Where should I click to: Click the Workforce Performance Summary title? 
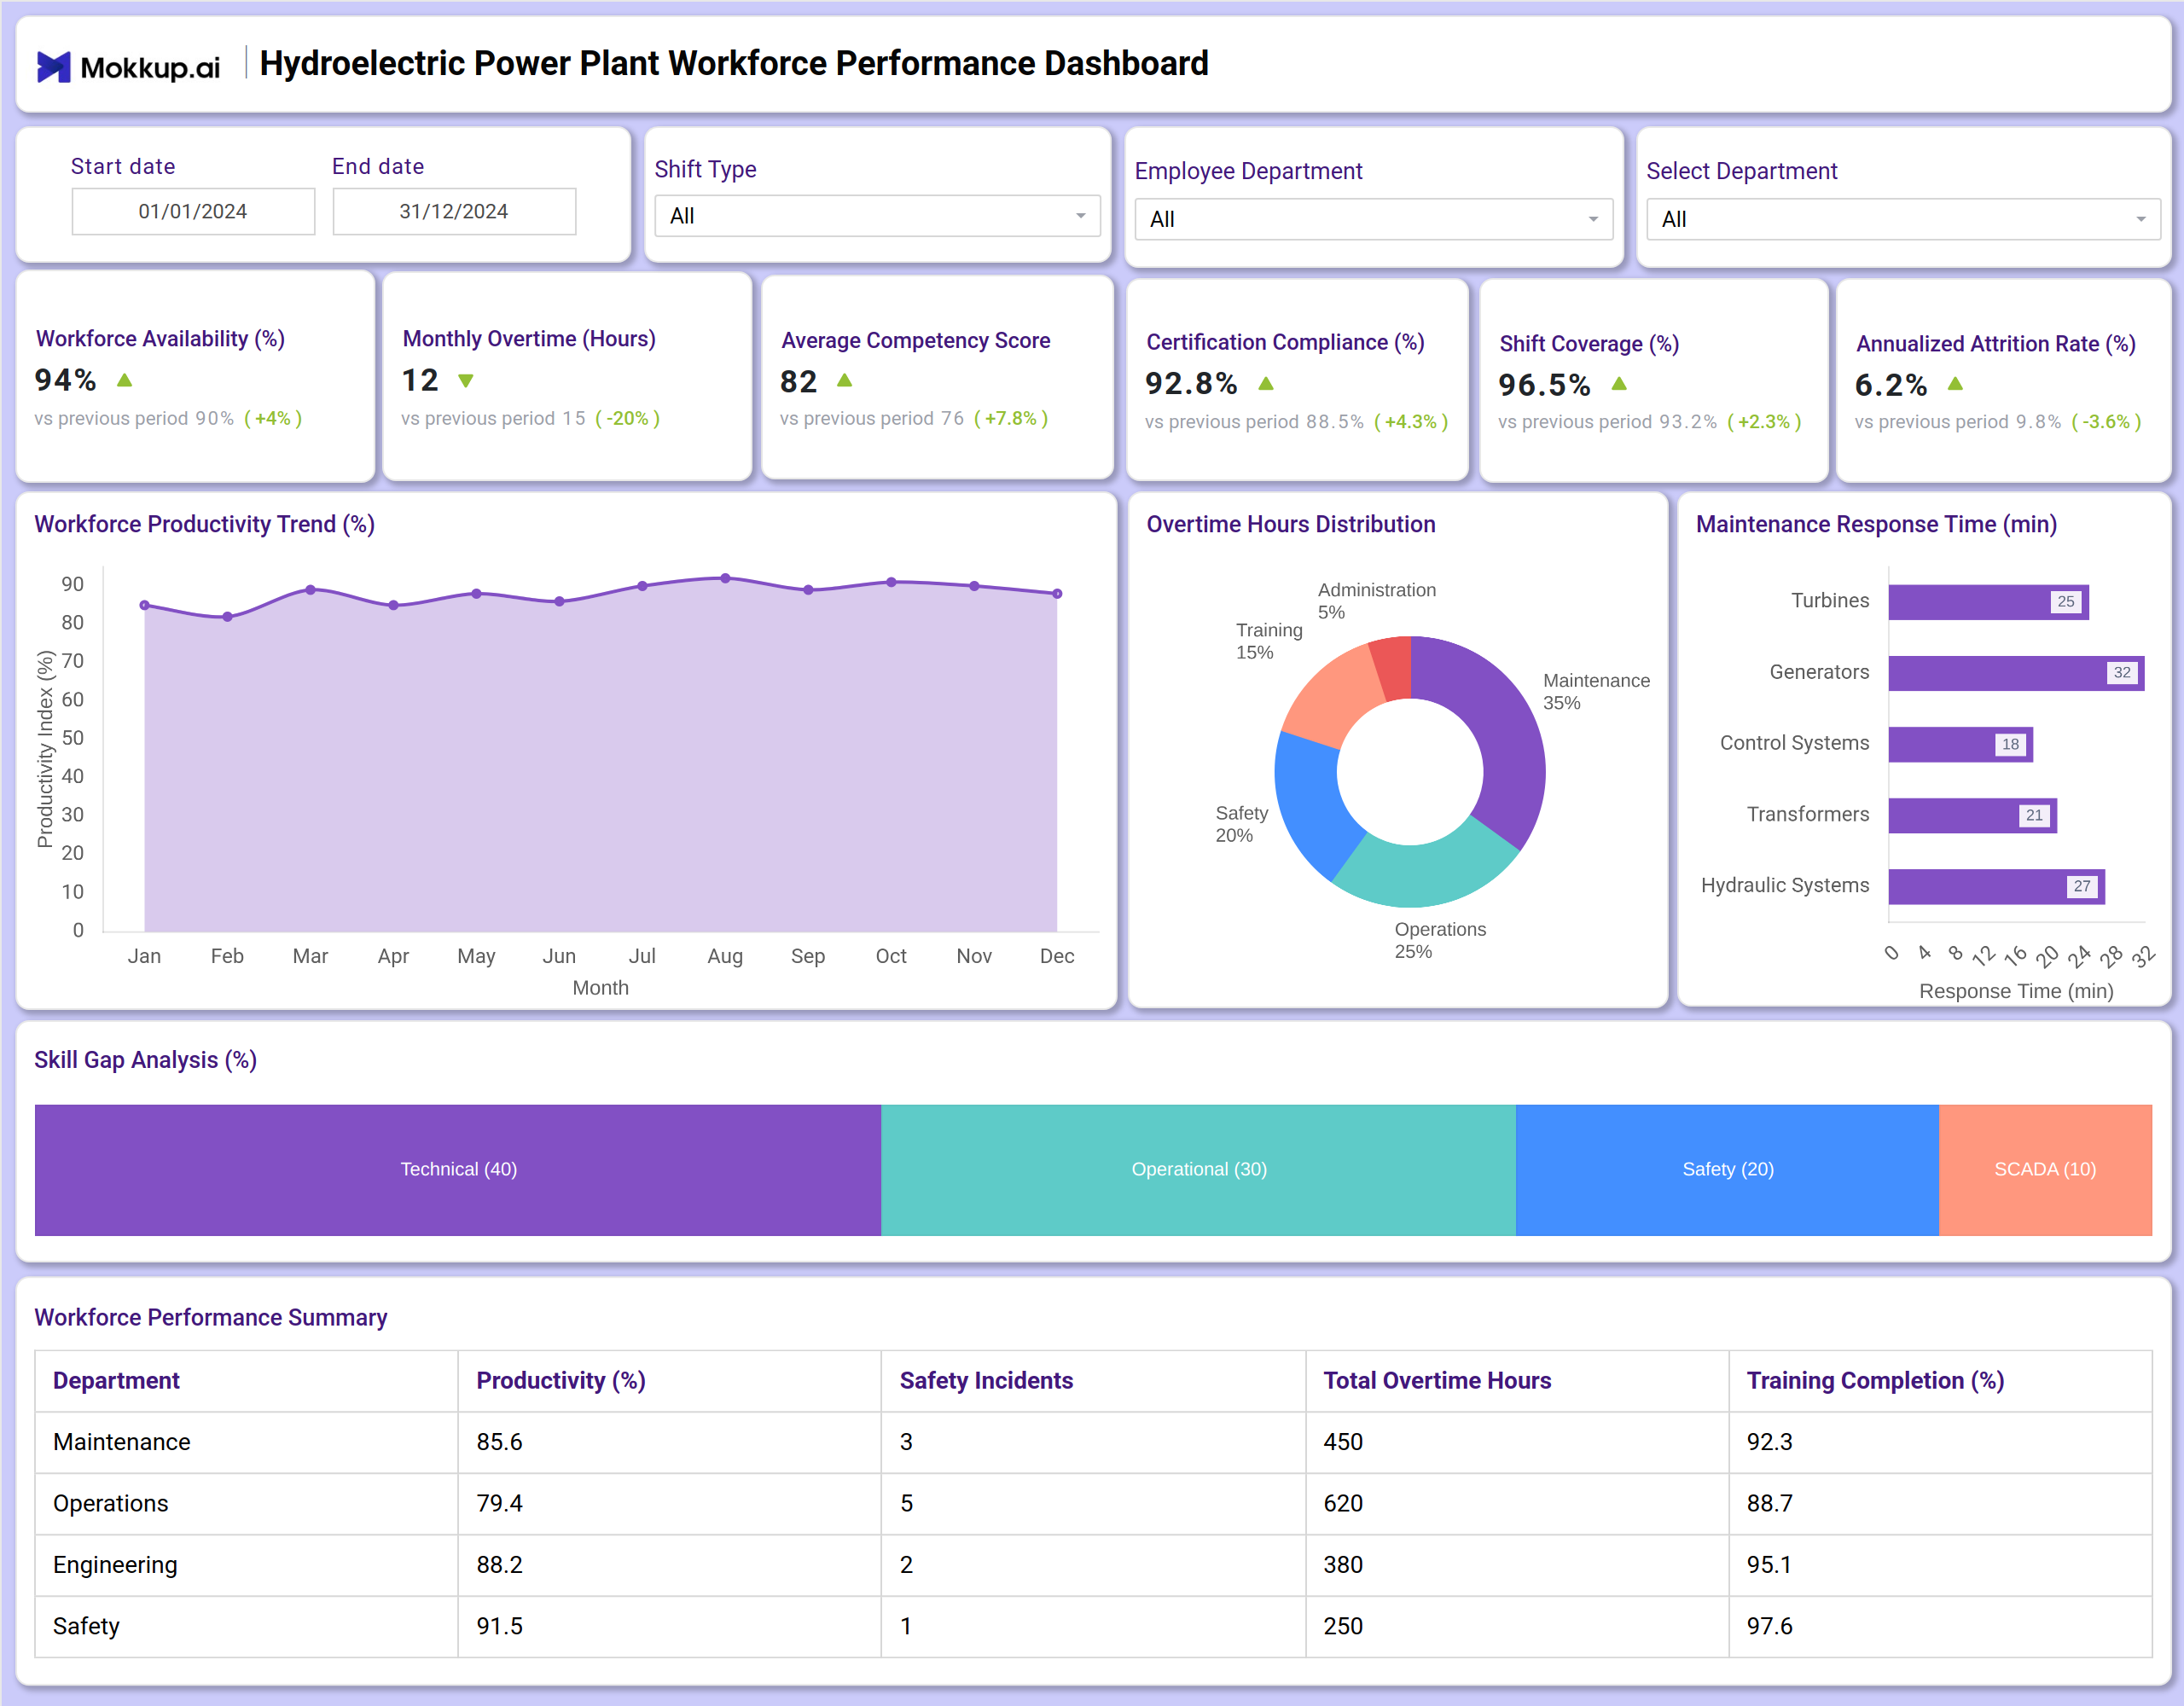coord(210,1318)
